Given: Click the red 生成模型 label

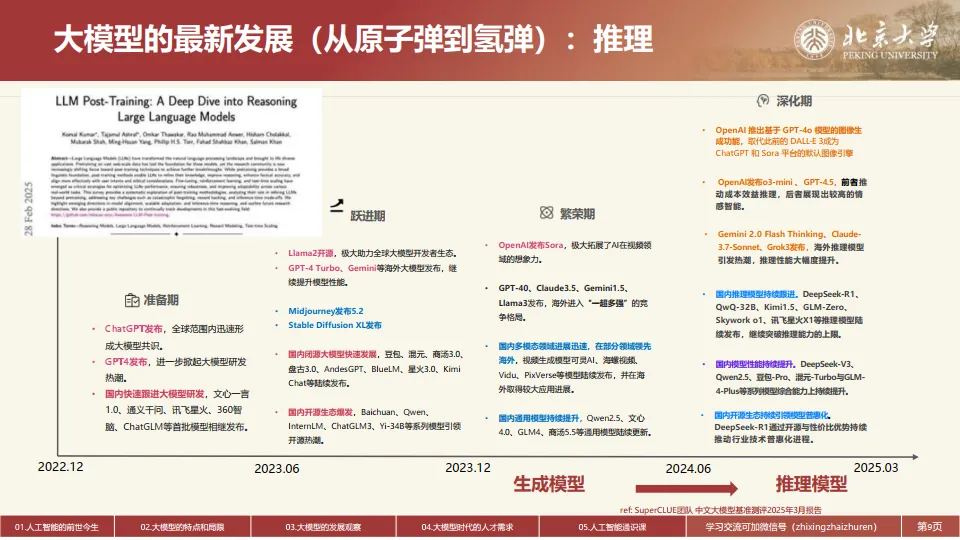Looking at the screenshot, I should 549,484.
